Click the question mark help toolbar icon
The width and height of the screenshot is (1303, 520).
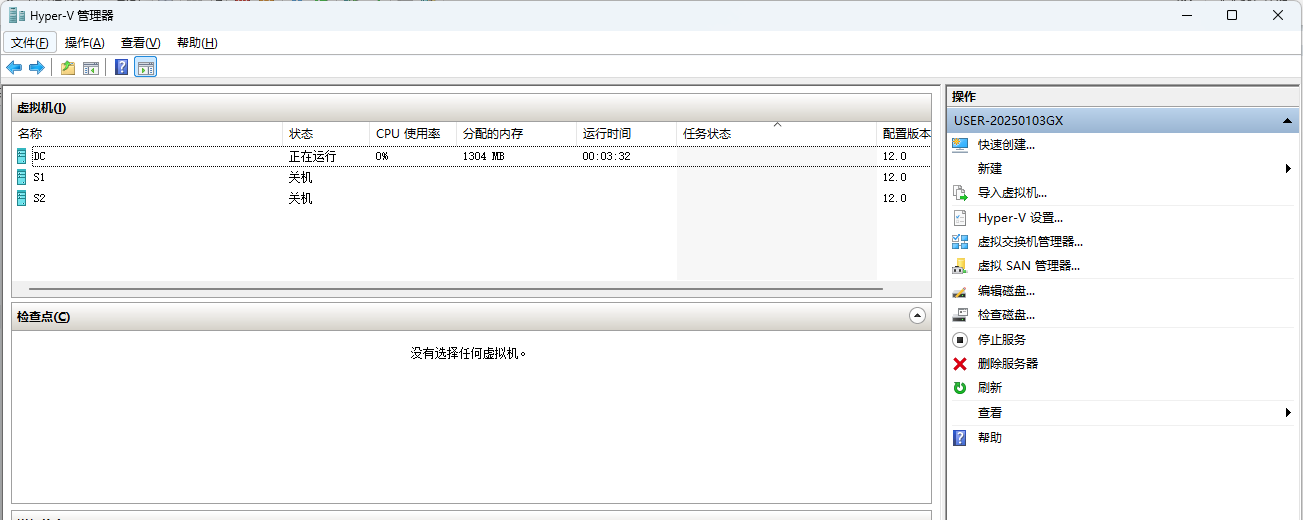[x=122, y=67]
